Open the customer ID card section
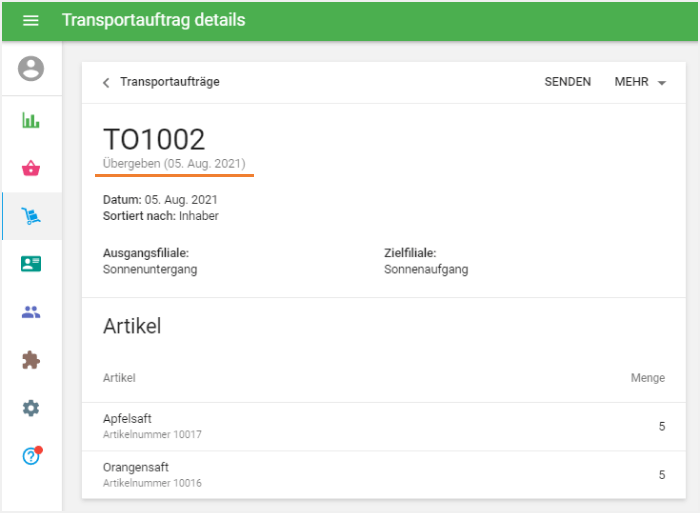Image resolution: width=700 pixels, height=513 pixels. pyautogui.click(x=31, y=264)
